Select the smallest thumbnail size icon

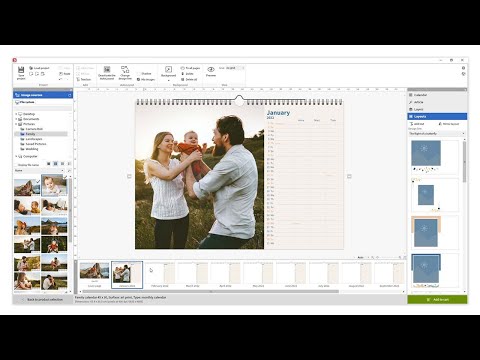(49, 164)
